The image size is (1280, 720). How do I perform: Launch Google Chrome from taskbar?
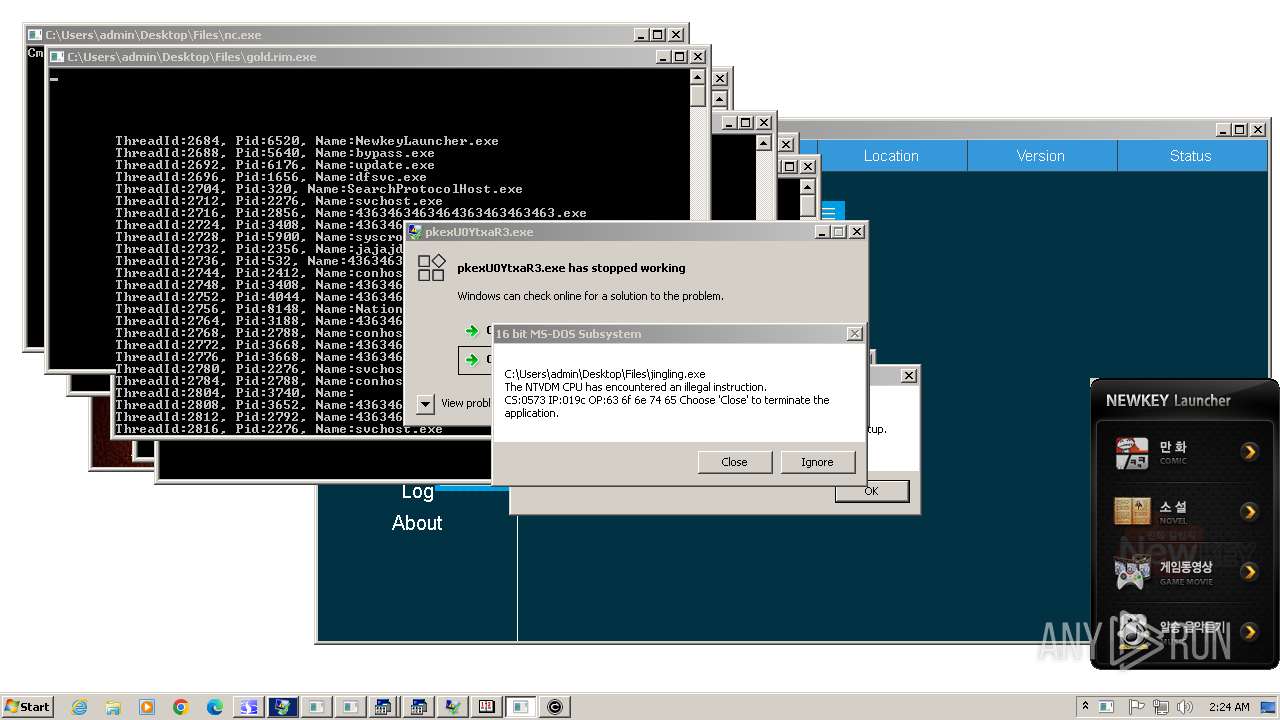pyautogui.click(x=181, y=707)
